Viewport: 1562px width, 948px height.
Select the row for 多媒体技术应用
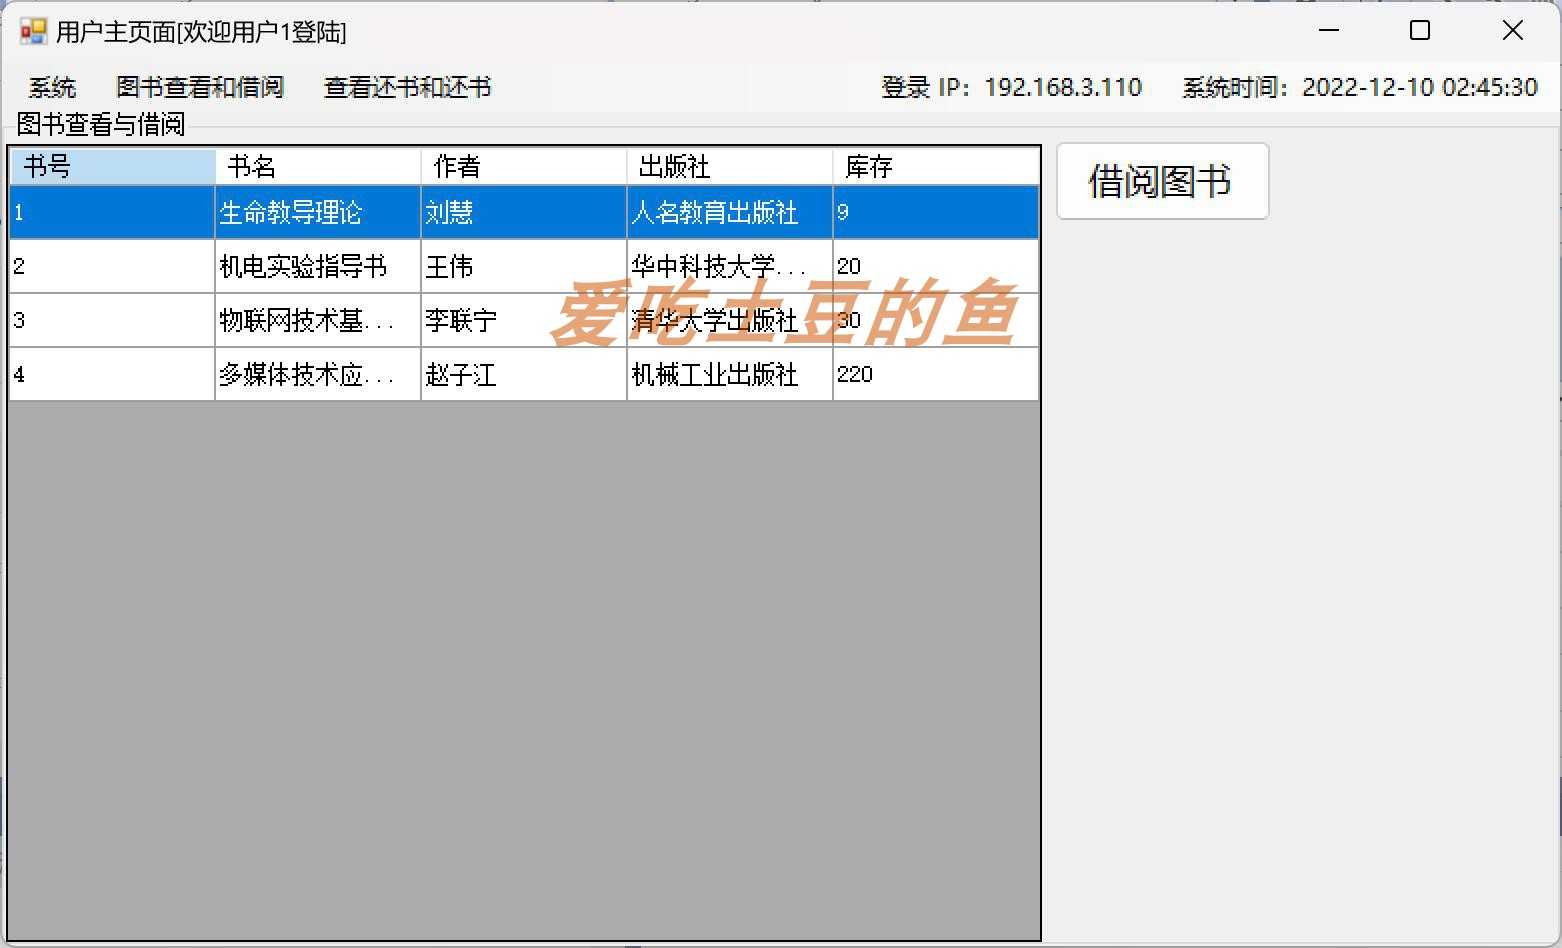point(317,374)
